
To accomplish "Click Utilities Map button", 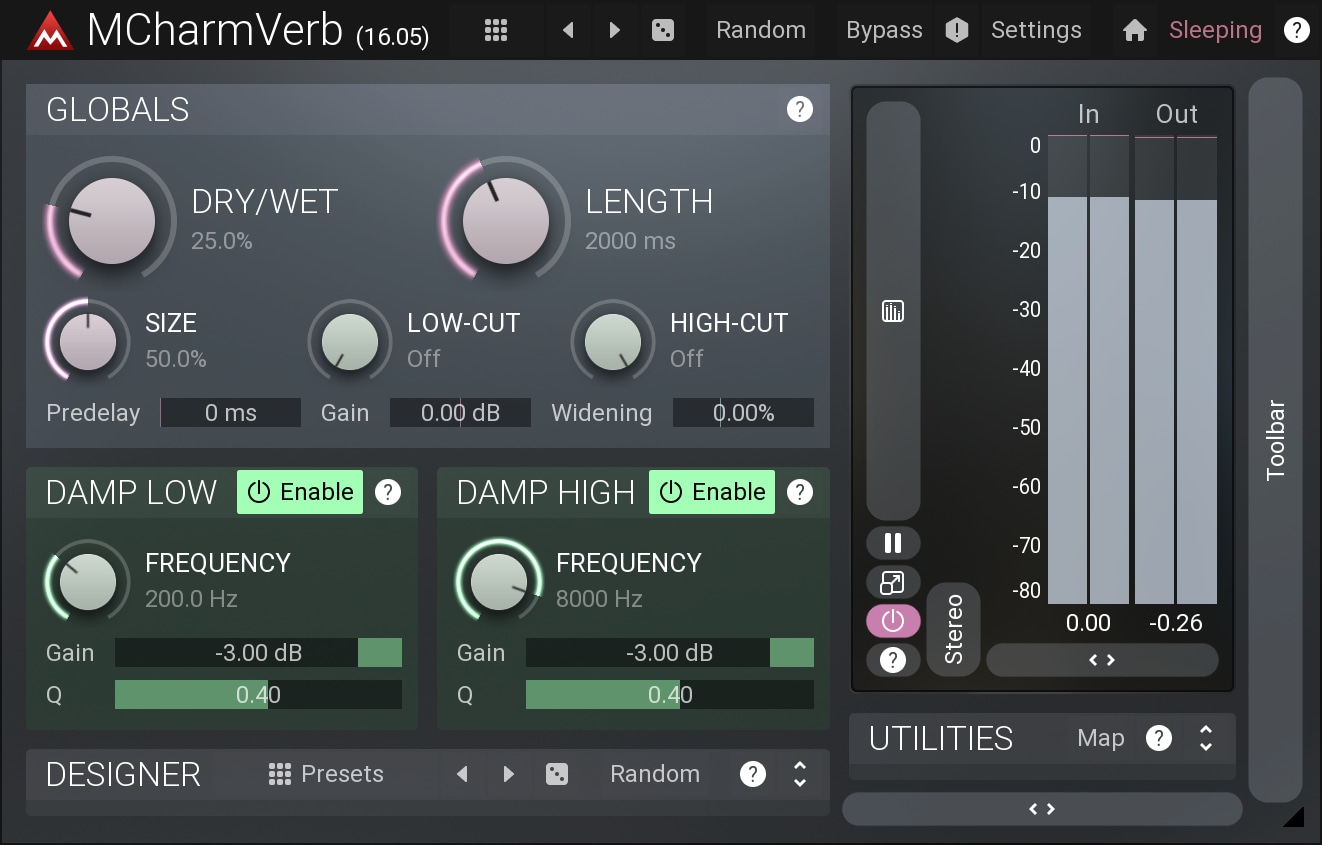I will (x=1101, y=738).
